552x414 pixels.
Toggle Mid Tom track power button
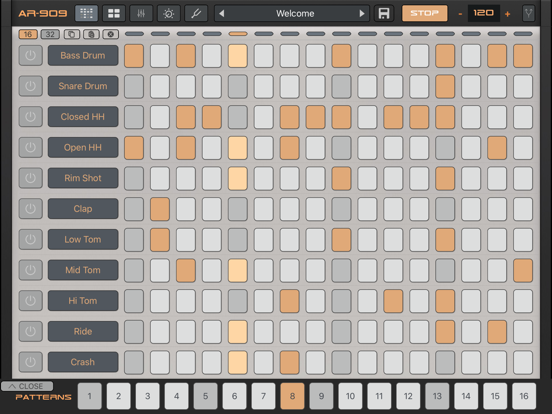point(31,270)
